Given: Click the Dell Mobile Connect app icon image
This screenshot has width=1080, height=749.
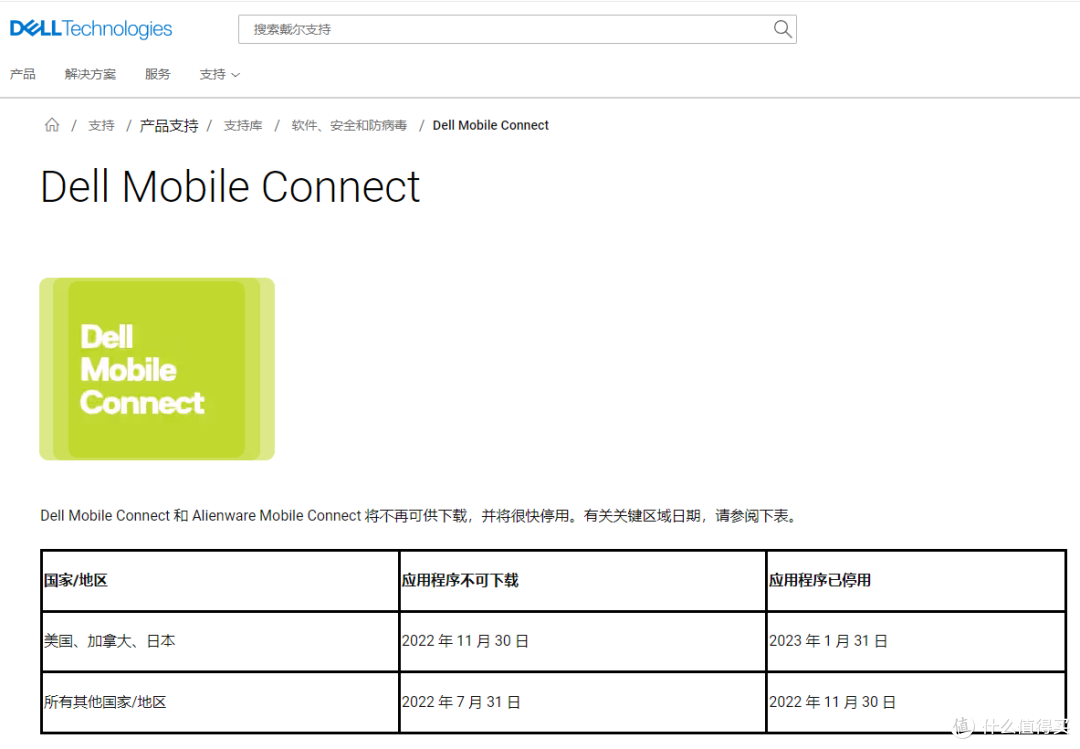Looking at the screenshot, I should (156, 368).
